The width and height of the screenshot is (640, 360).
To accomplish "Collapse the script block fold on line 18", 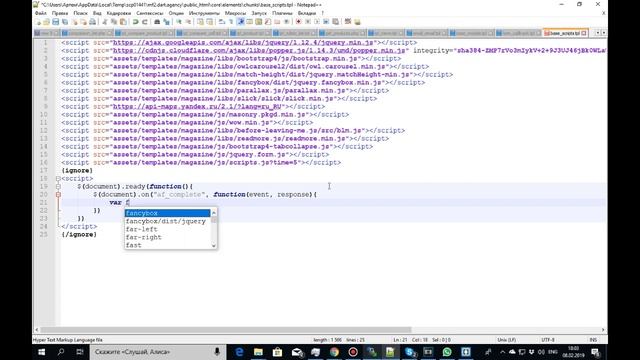I will (58, 178).
